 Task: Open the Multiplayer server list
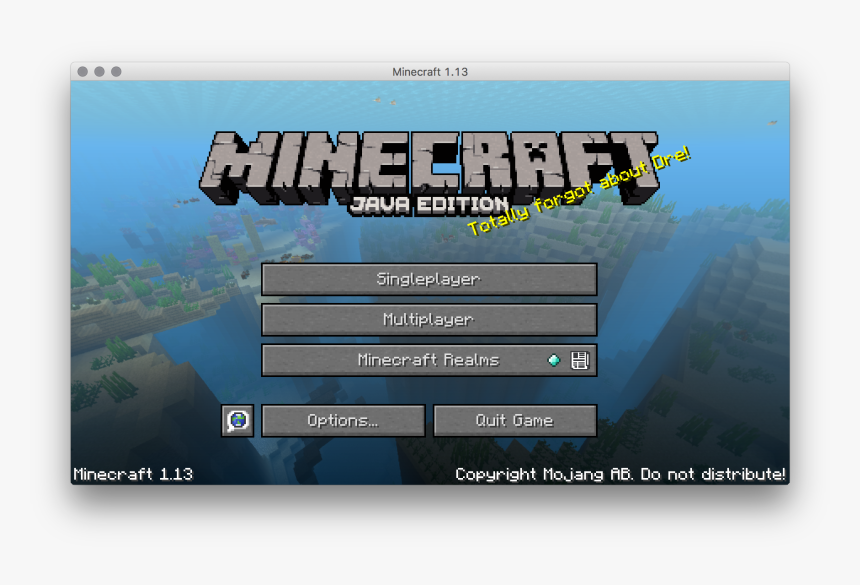(429, 320)
